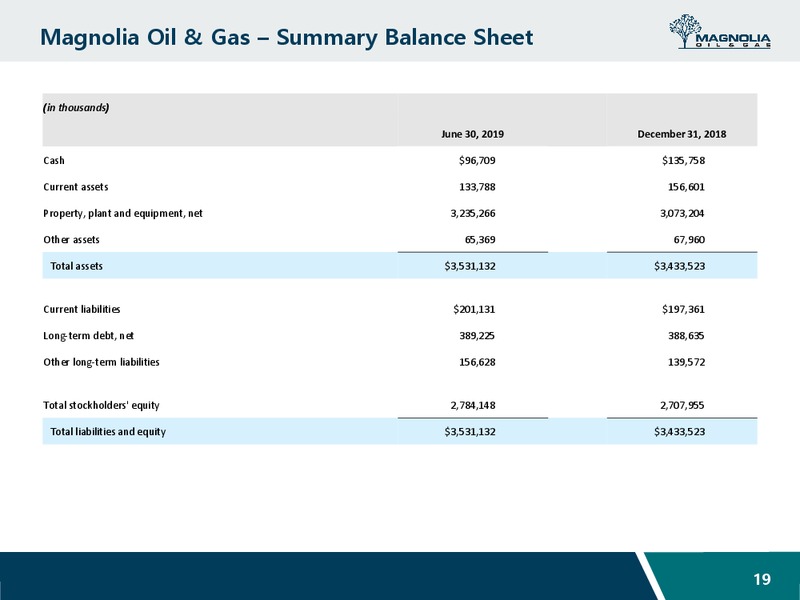Image resolution: width=800 pixels, height=600 pixels.
Task: Select Current assets value 133,788
Action: point(478,187)
